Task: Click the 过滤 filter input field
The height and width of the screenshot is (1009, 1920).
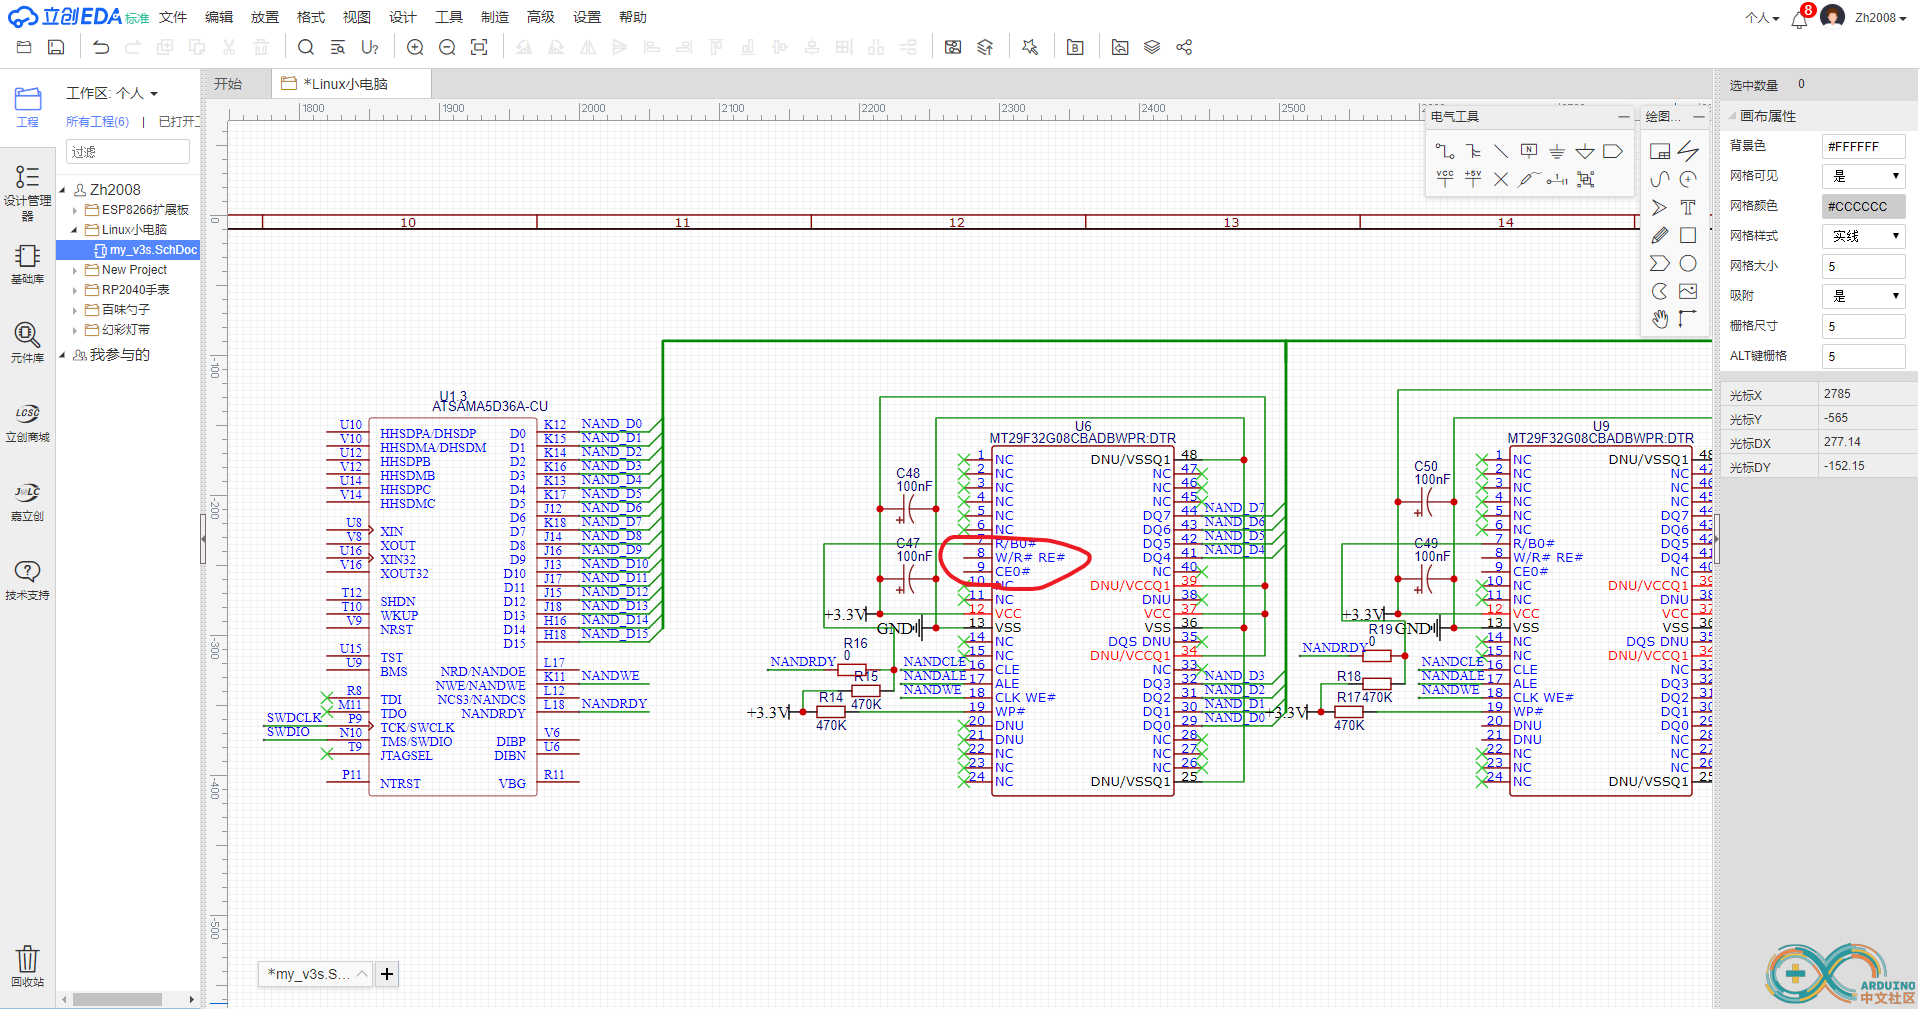Action: pos(127,152)
